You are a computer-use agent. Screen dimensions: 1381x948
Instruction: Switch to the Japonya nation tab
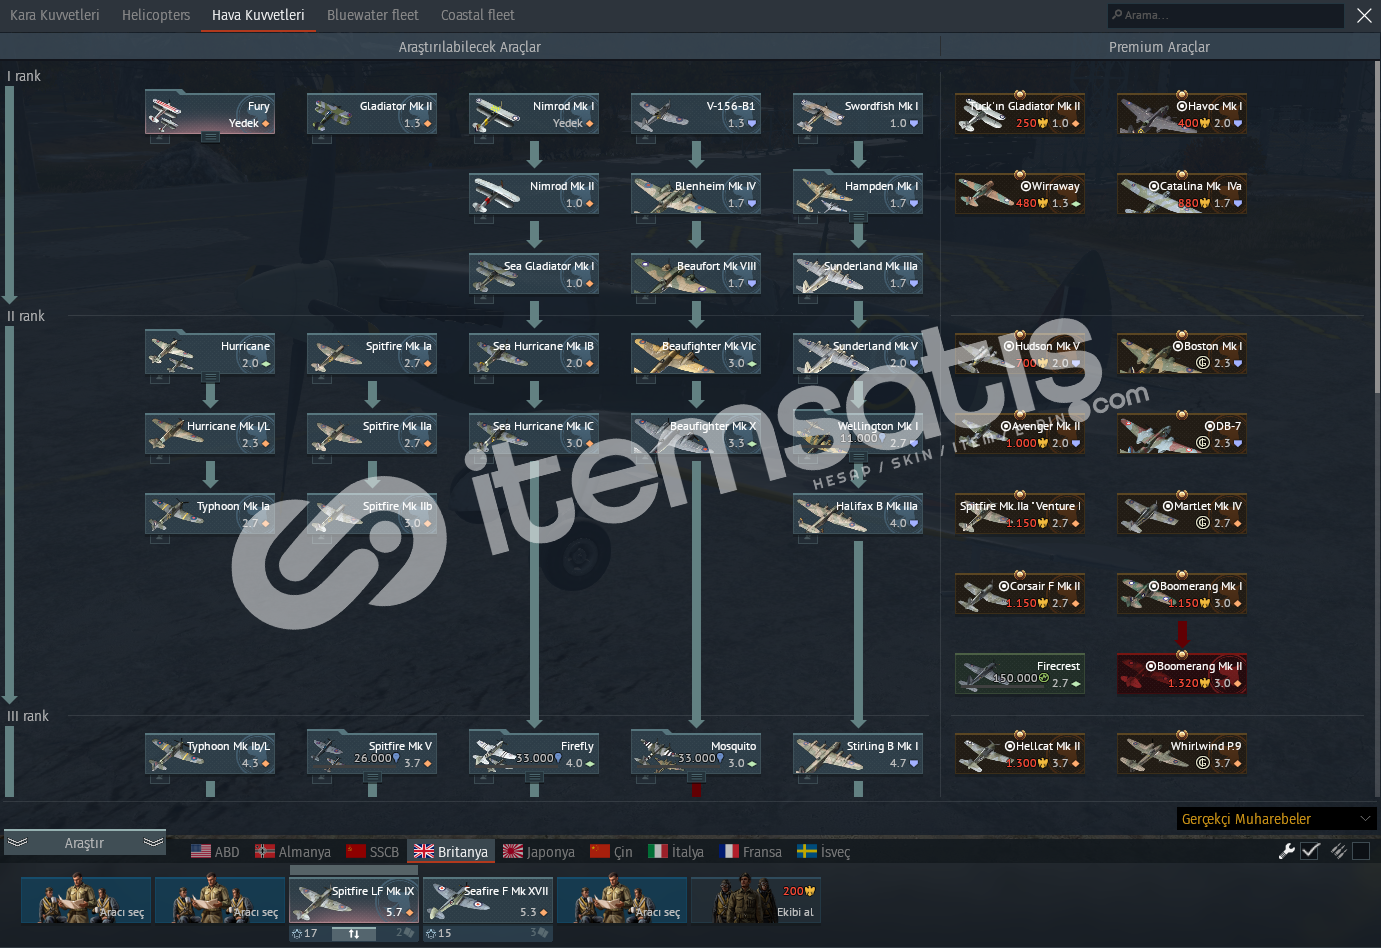[539, 852]
